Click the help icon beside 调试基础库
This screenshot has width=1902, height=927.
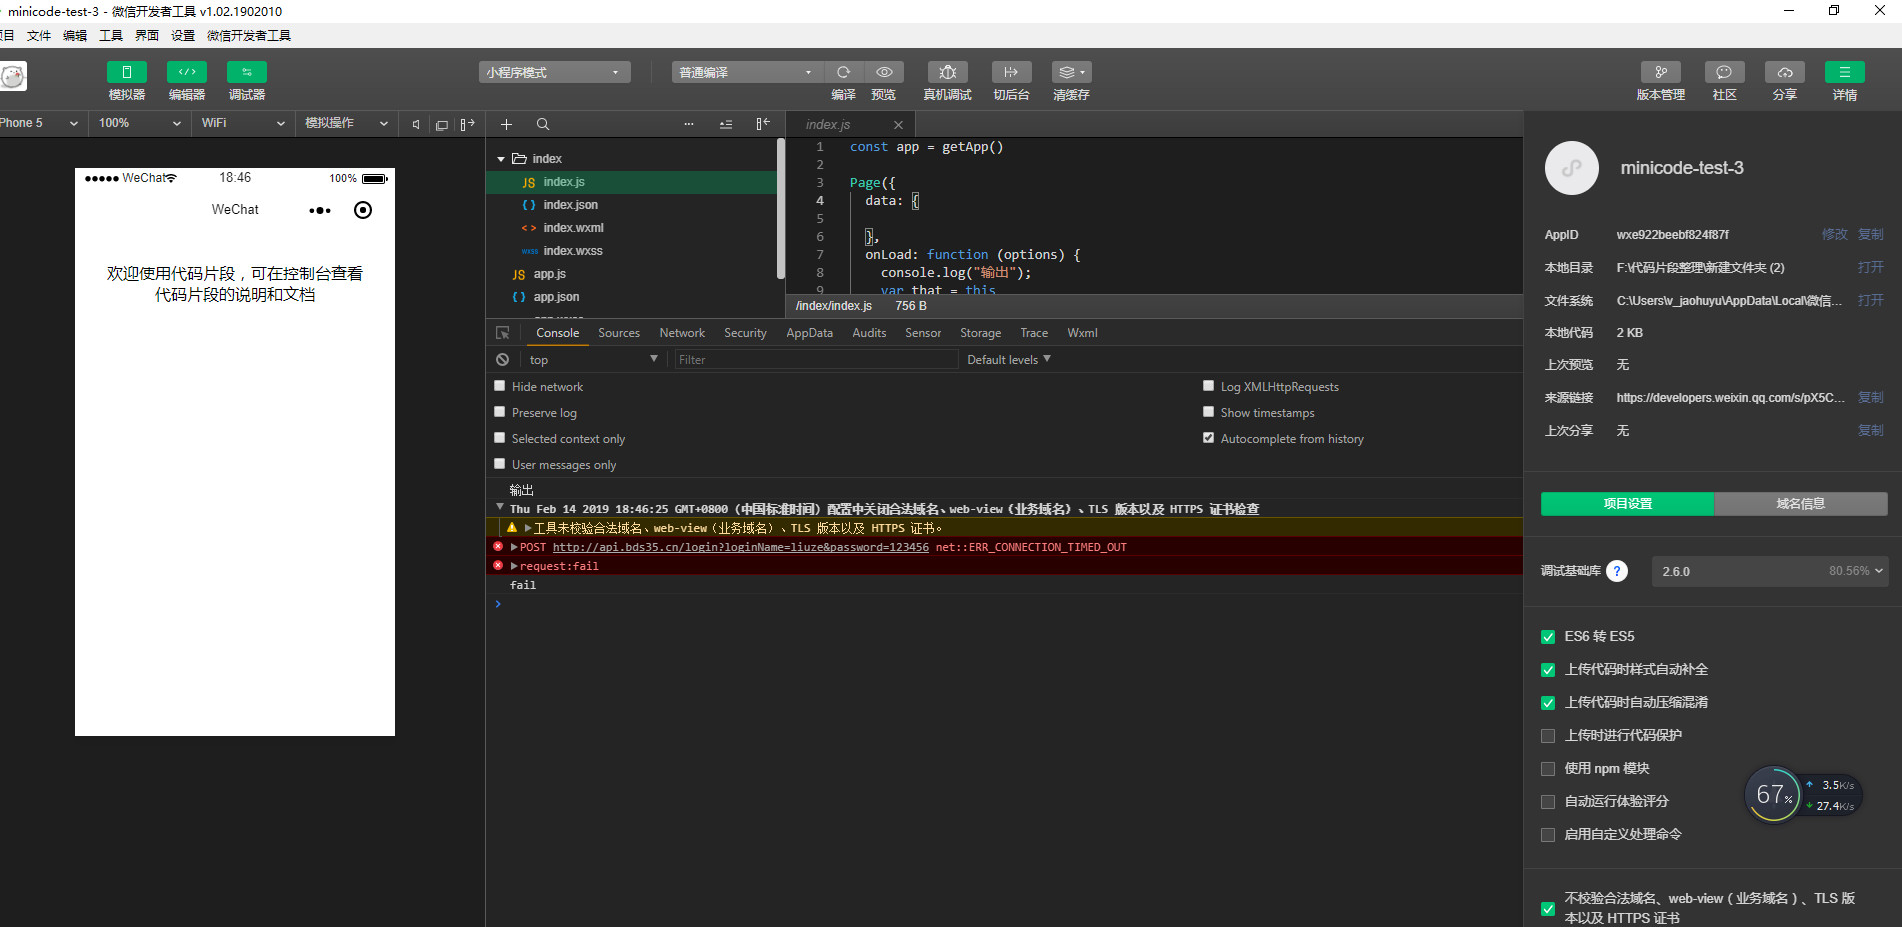(1617, 571)
